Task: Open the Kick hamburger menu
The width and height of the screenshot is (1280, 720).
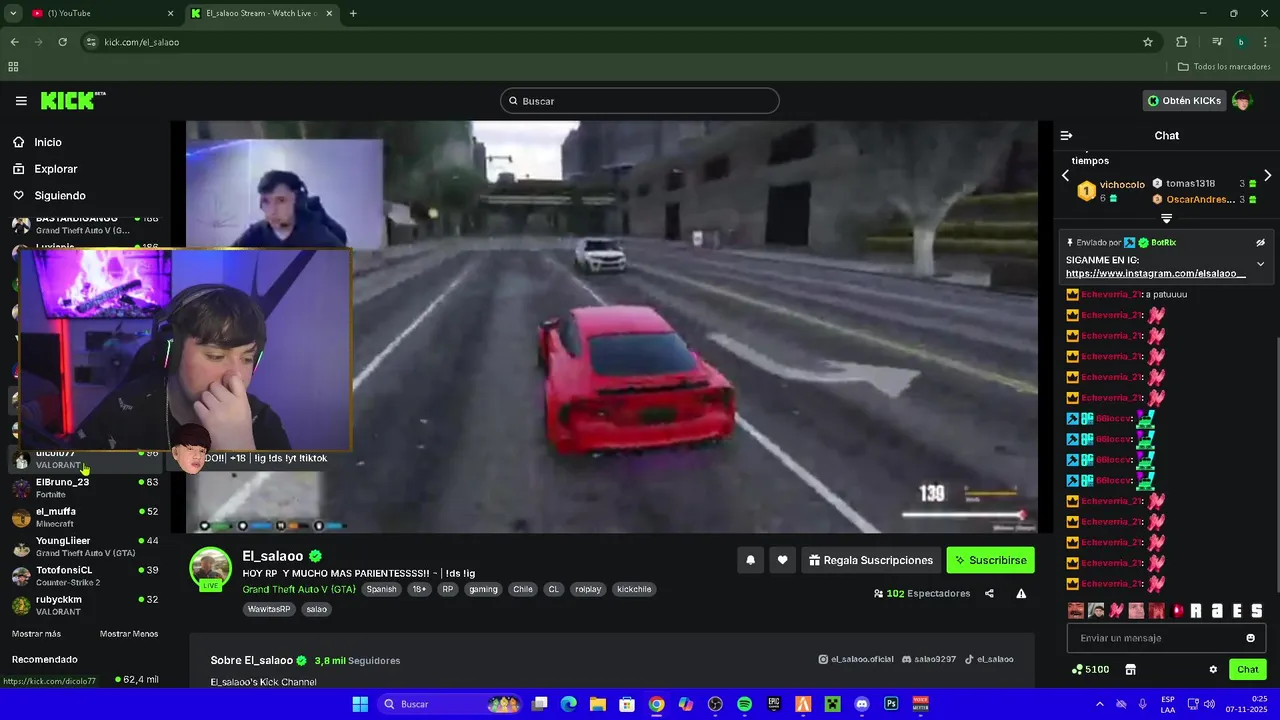Action: click(x=21, y=101)
